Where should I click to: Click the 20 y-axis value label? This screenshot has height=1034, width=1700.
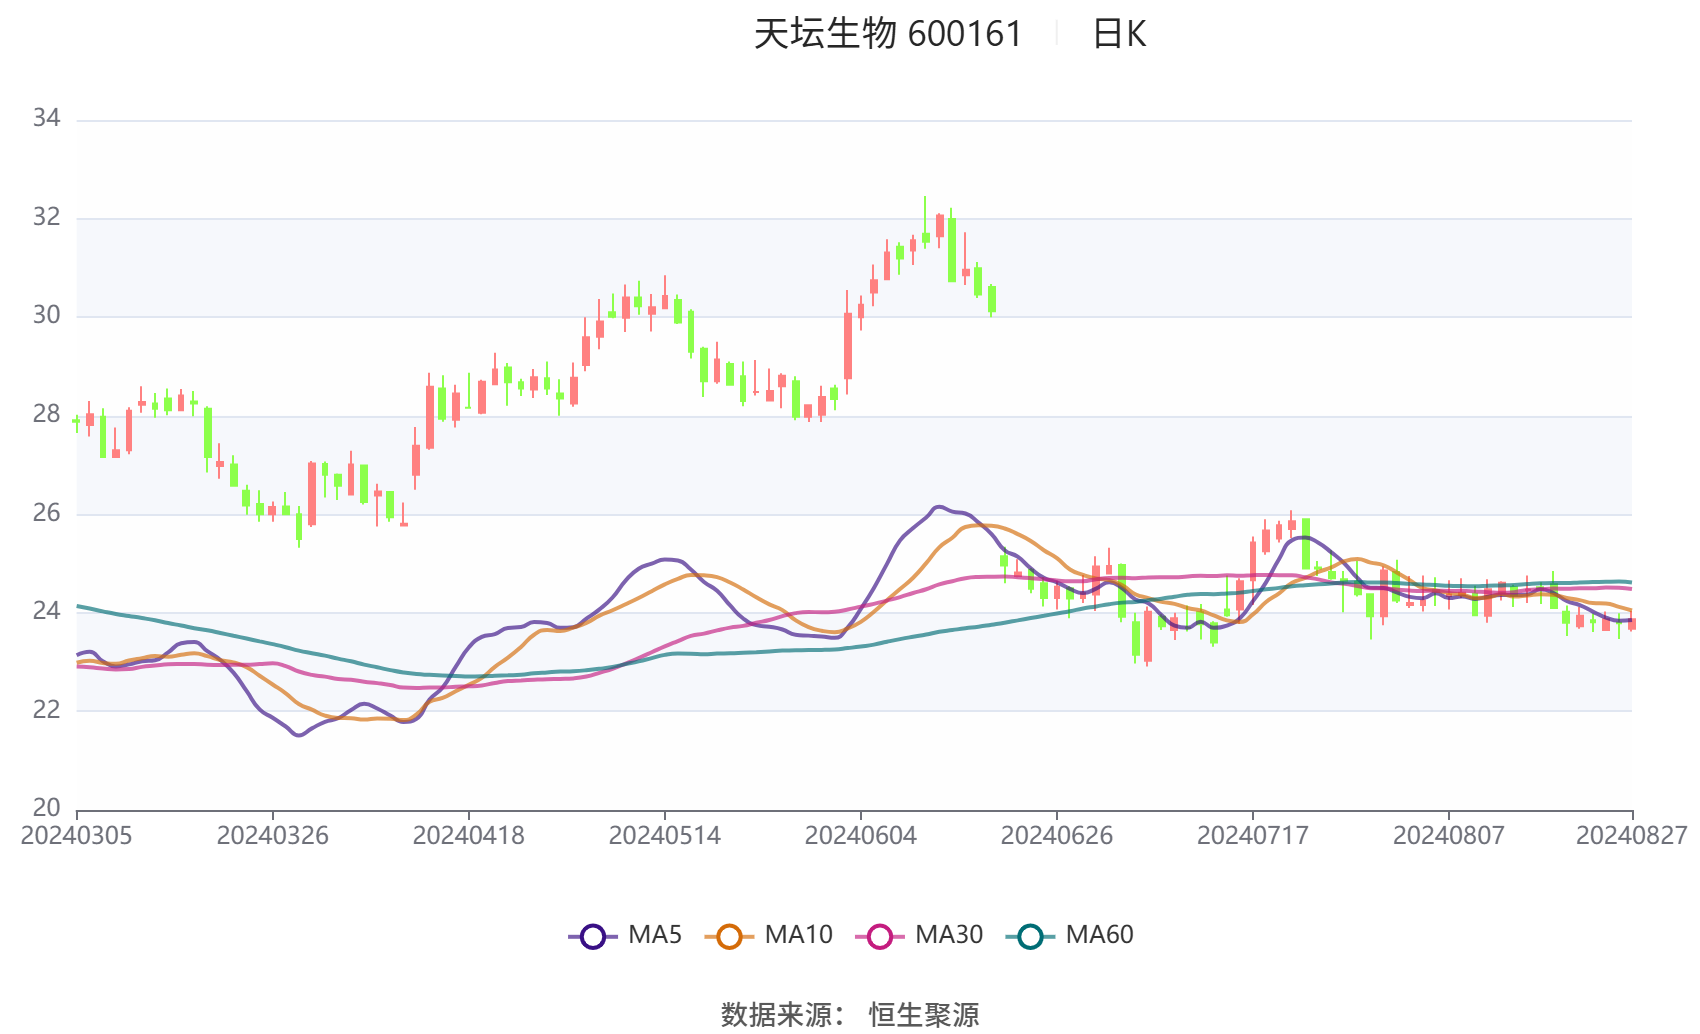[46, 808]
